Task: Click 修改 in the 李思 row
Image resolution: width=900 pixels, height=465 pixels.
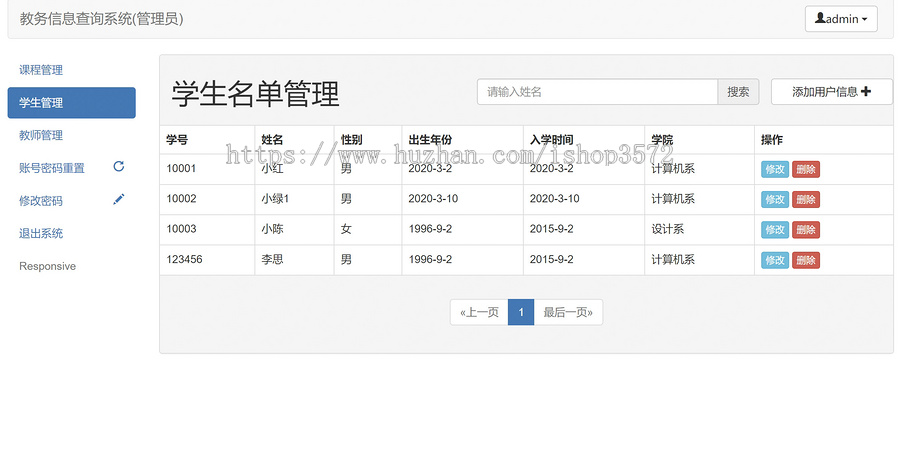Action: pyautogui.click(x=775, y=260)
